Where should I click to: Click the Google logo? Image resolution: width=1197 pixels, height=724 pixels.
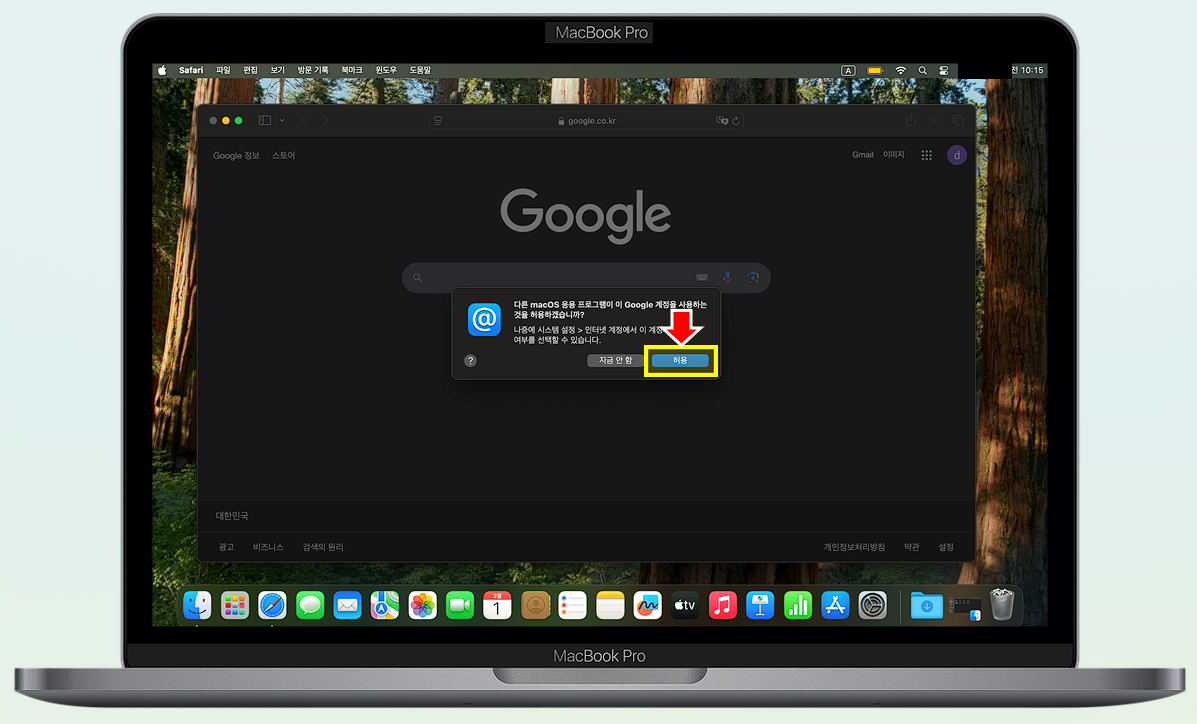[586, 215]
